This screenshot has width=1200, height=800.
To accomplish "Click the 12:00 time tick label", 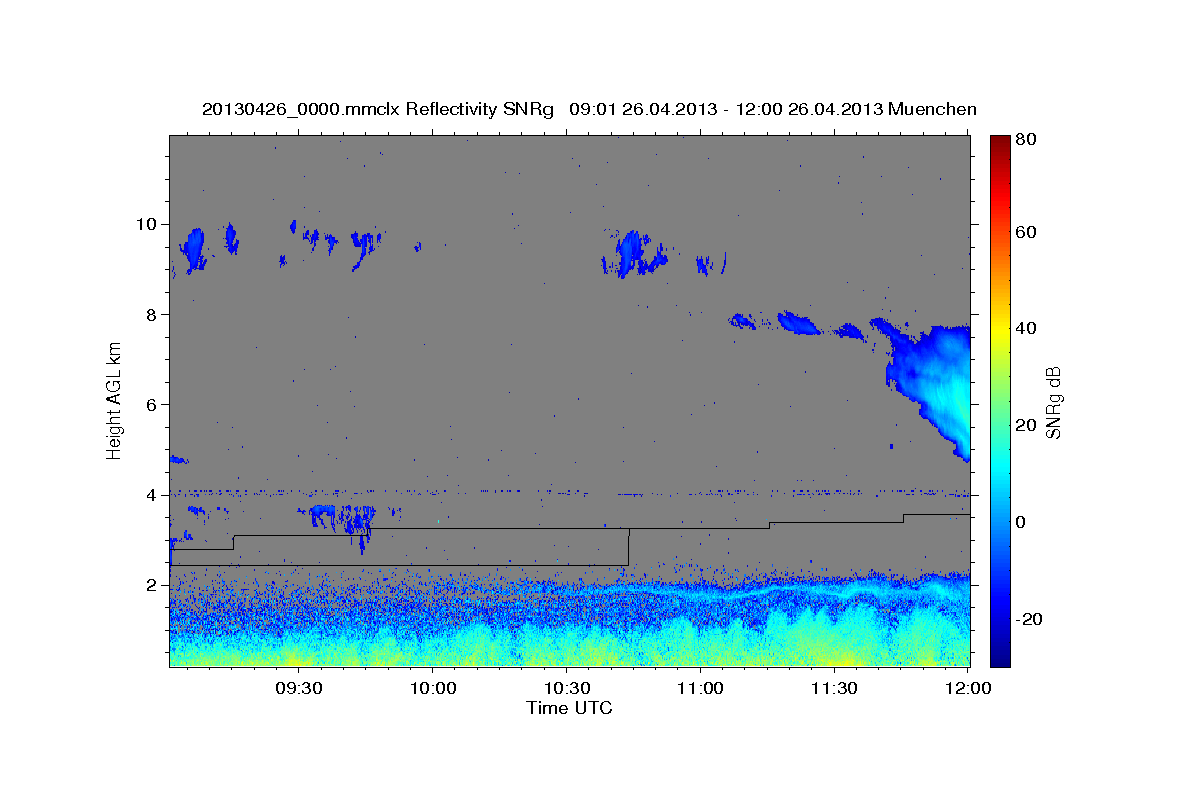I will pyautogui.click(x=966, y=688).
